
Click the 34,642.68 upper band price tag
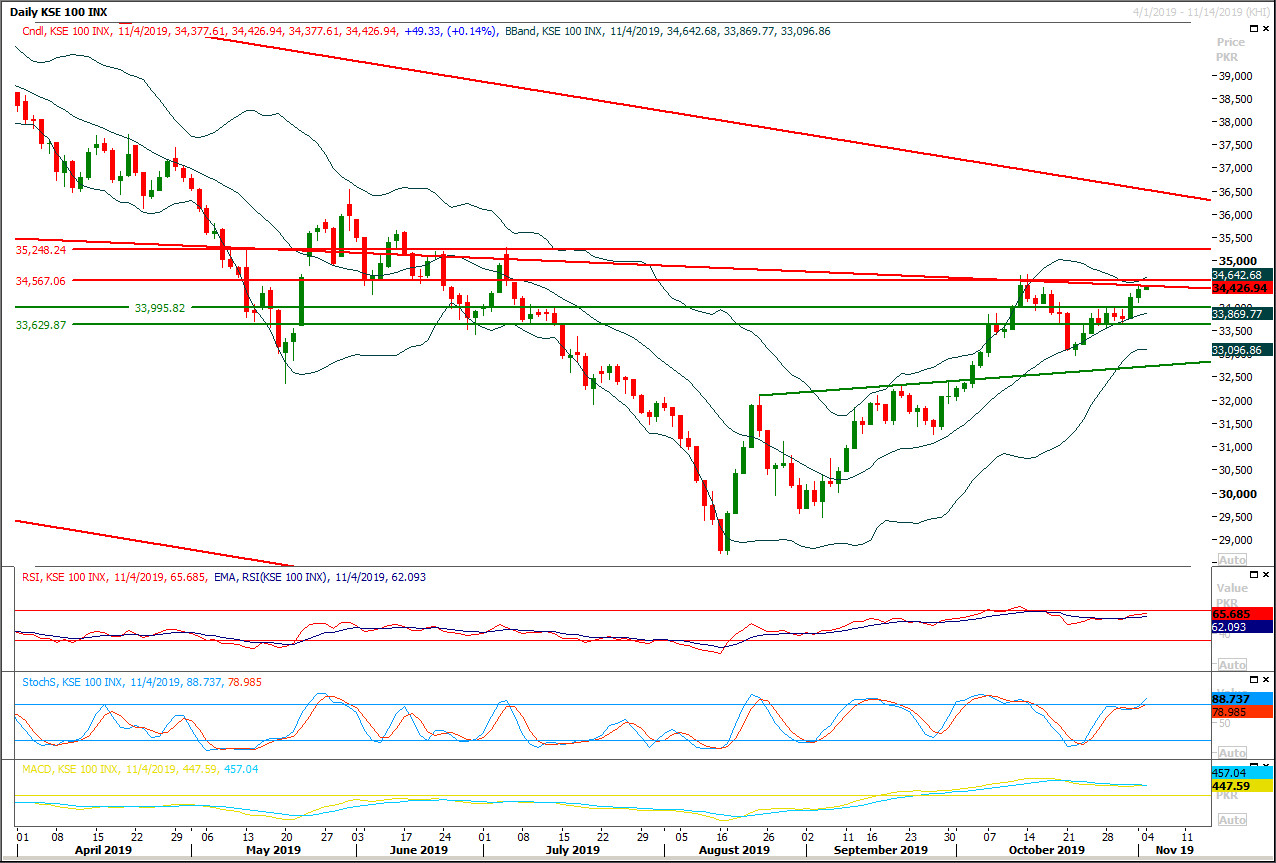(x=1242, y=274)
